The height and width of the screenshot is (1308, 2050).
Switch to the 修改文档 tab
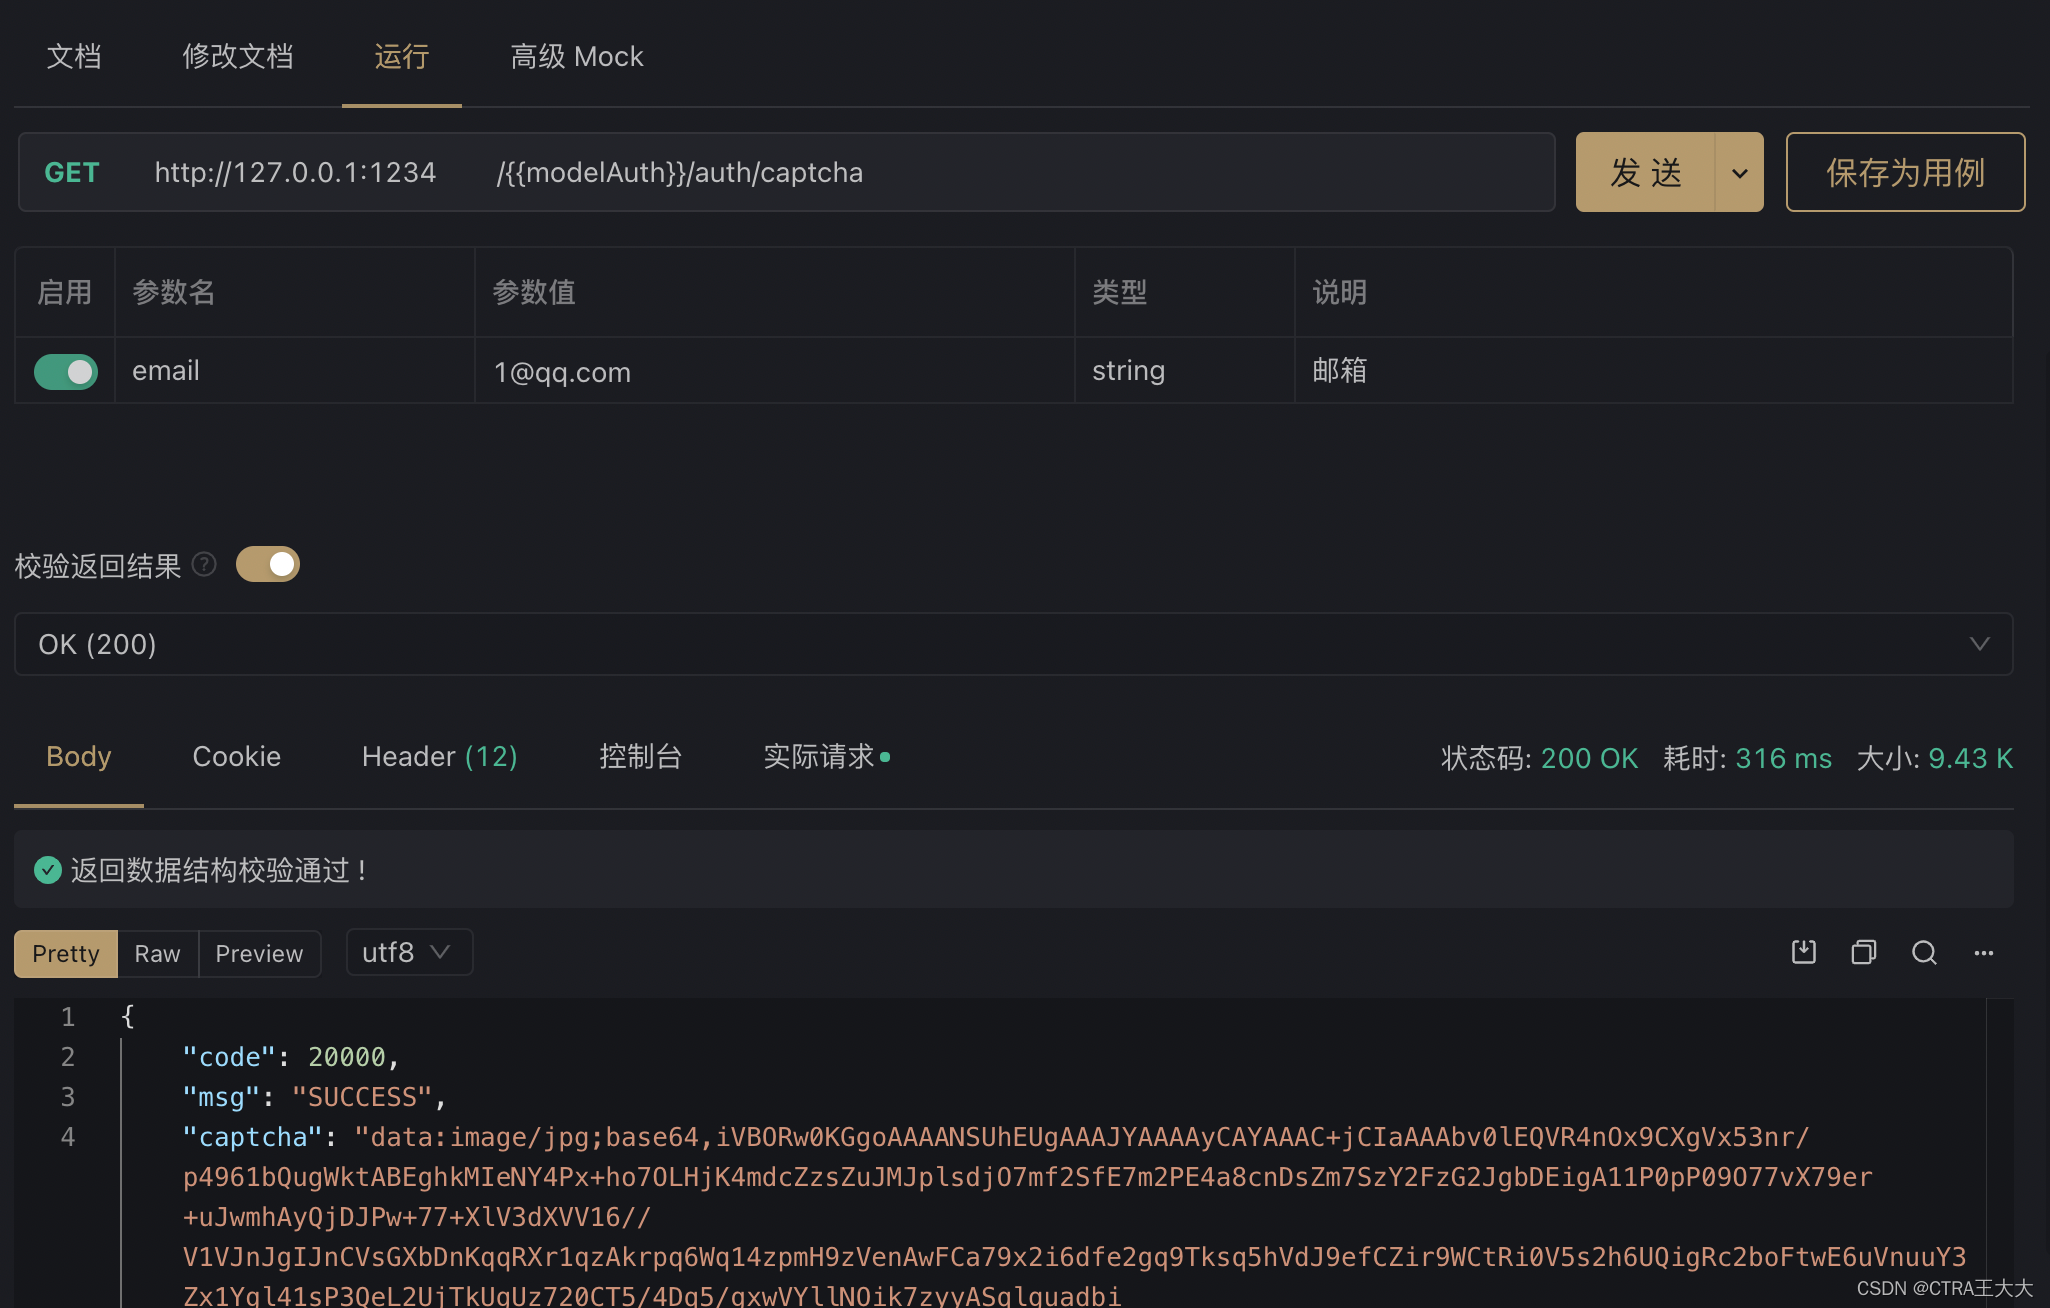click(x=237, y=56)
